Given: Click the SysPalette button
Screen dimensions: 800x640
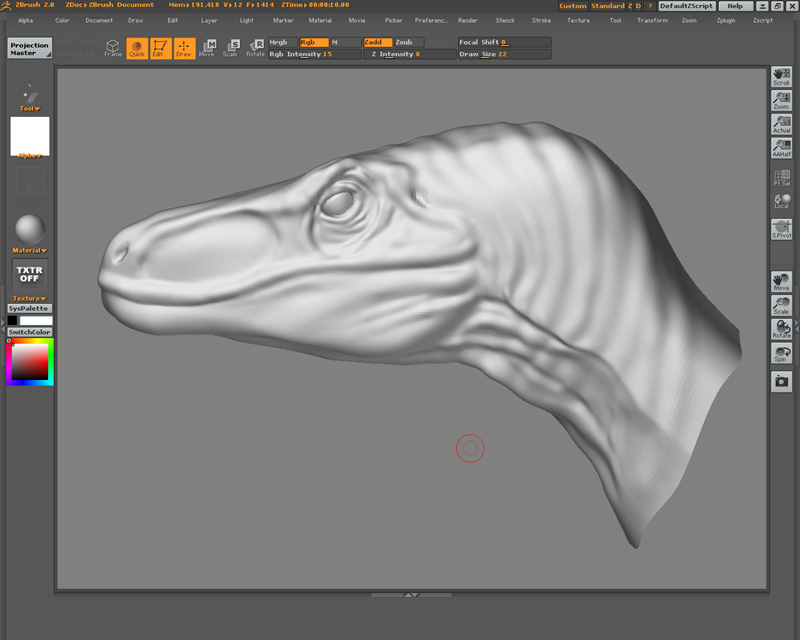Looking at the screenshot, I should [30, 309].
